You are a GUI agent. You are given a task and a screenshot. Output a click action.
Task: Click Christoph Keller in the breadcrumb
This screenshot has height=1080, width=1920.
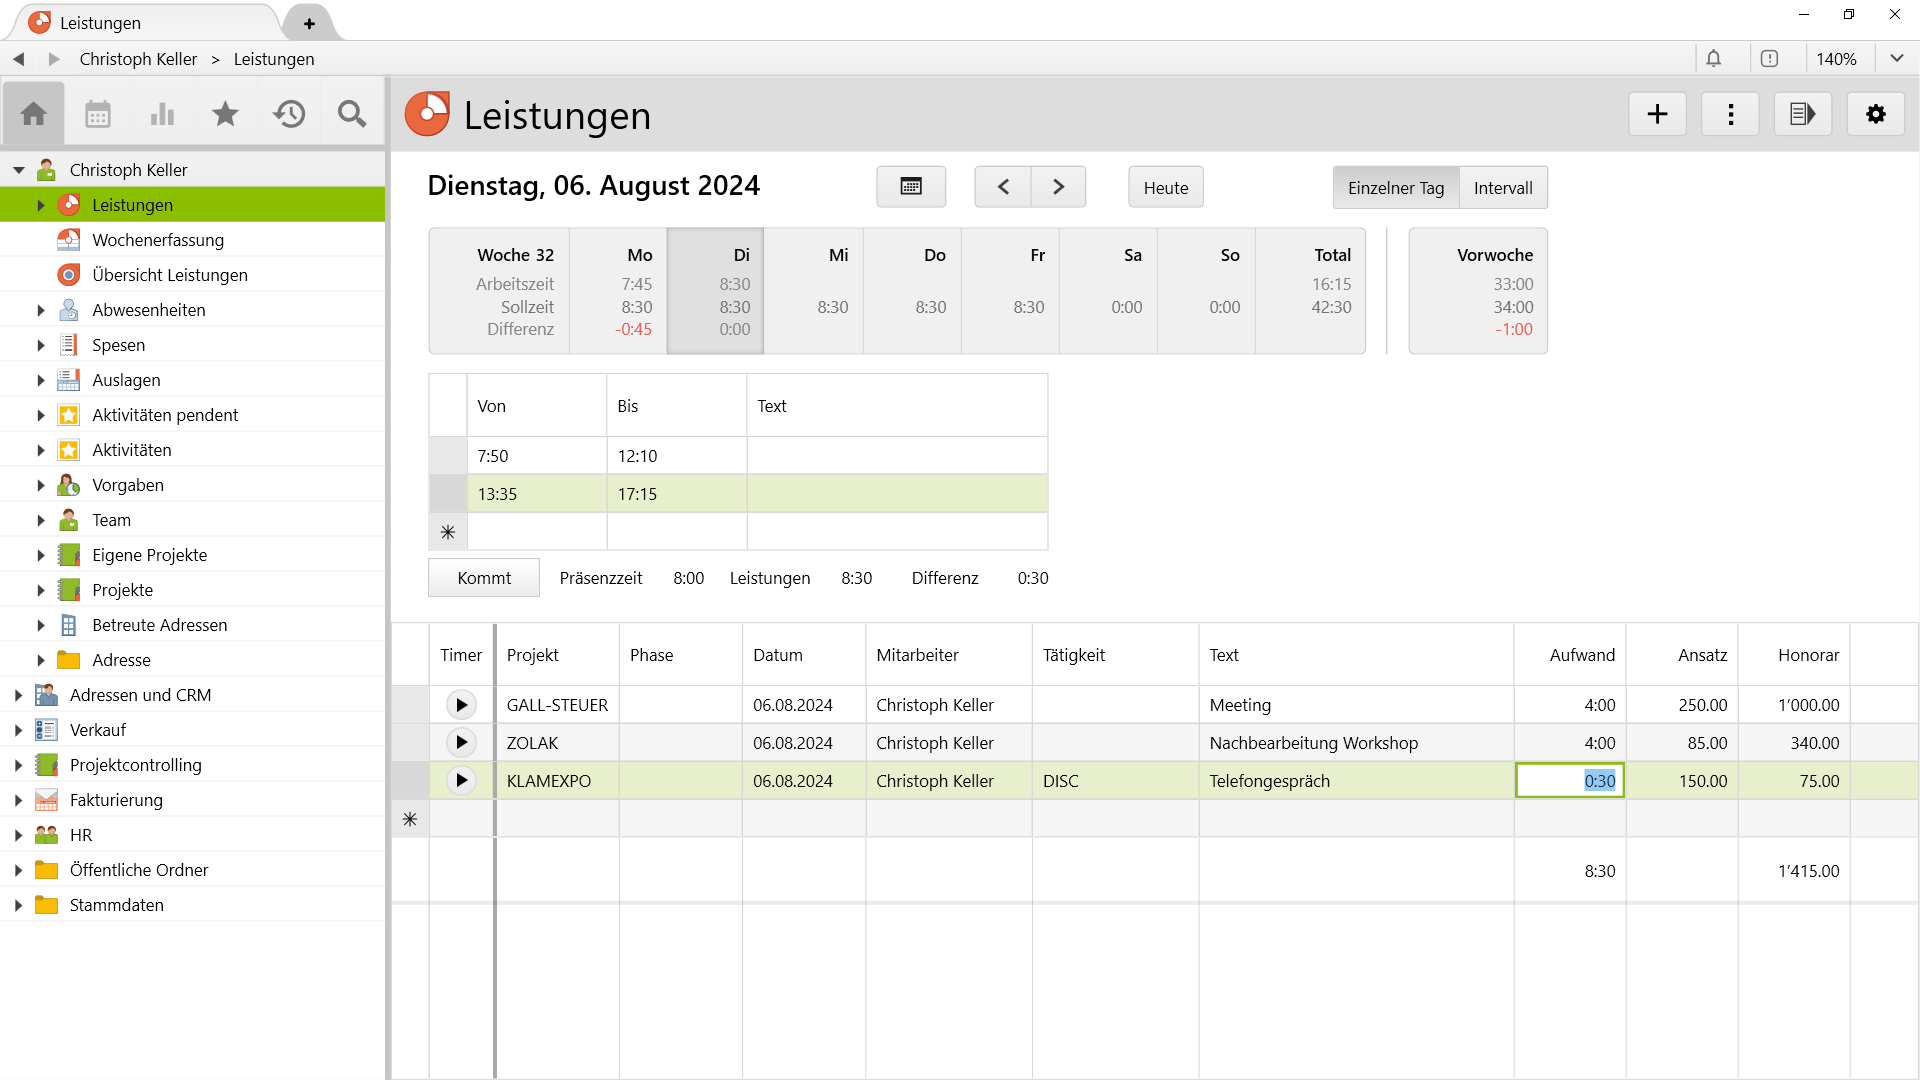[x=138, y=59]
